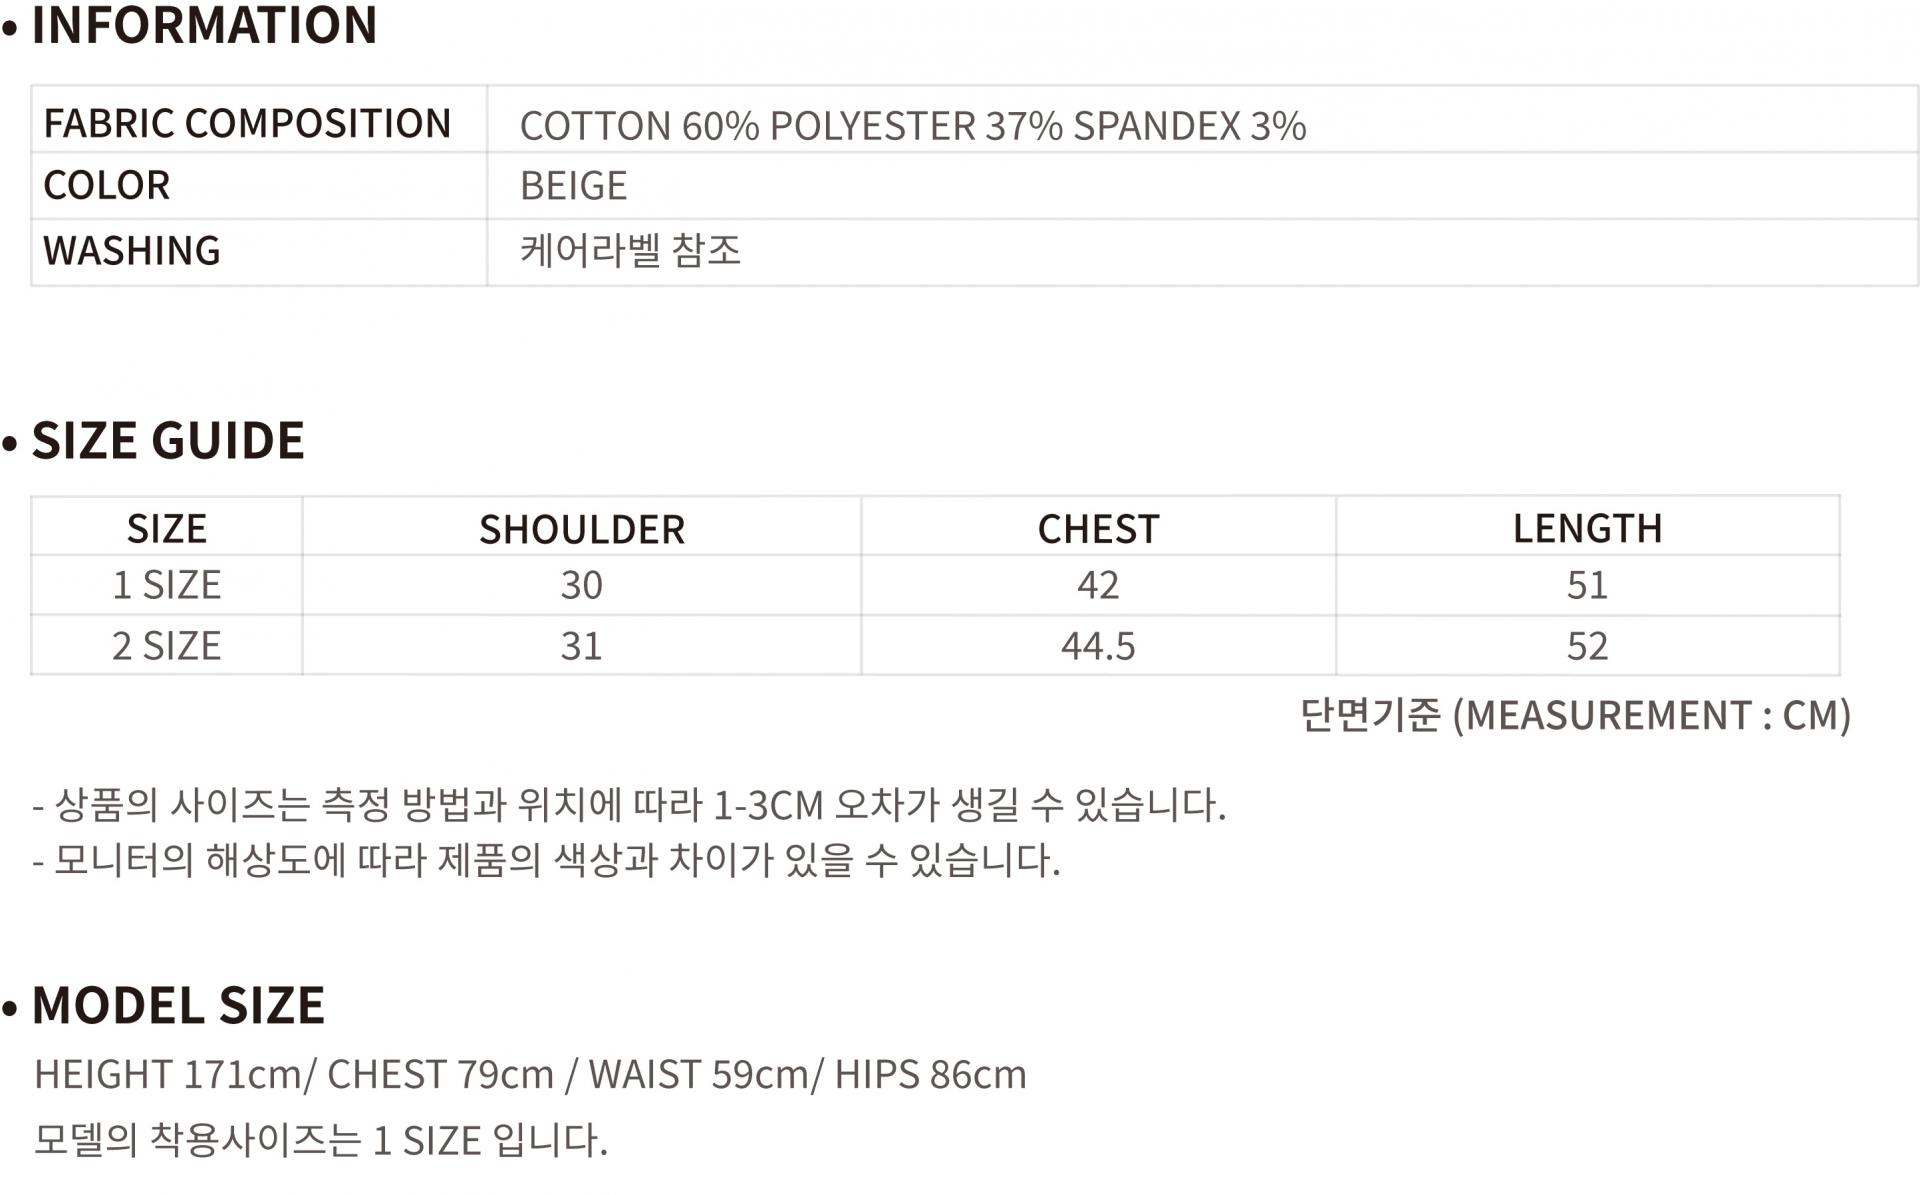
Task: Select the LENGTH column header
Action: (1587, 528)
